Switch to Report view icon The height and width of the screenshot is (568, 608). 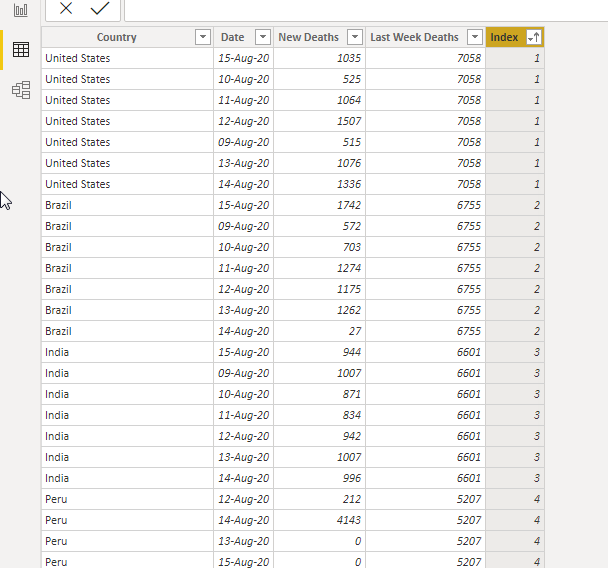(21, 10)
